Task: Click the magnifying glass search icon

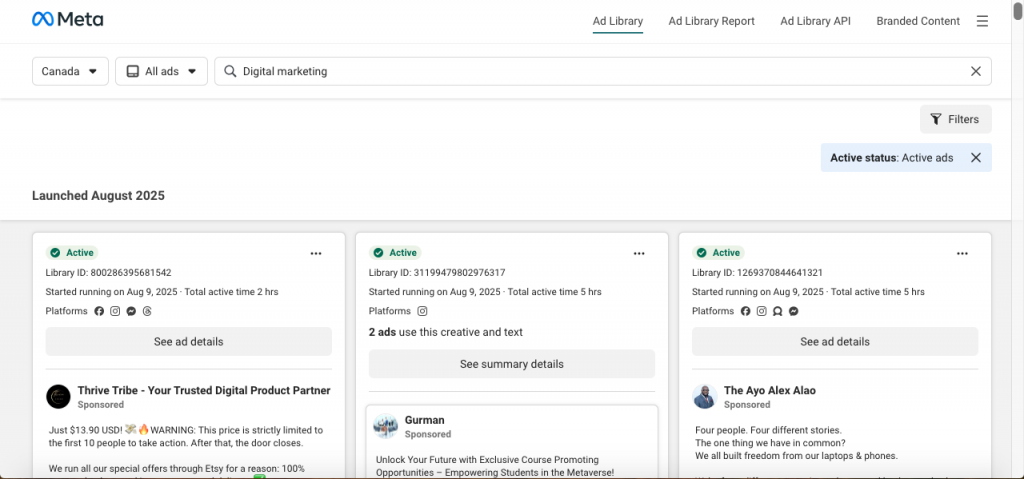Action: 230,71
